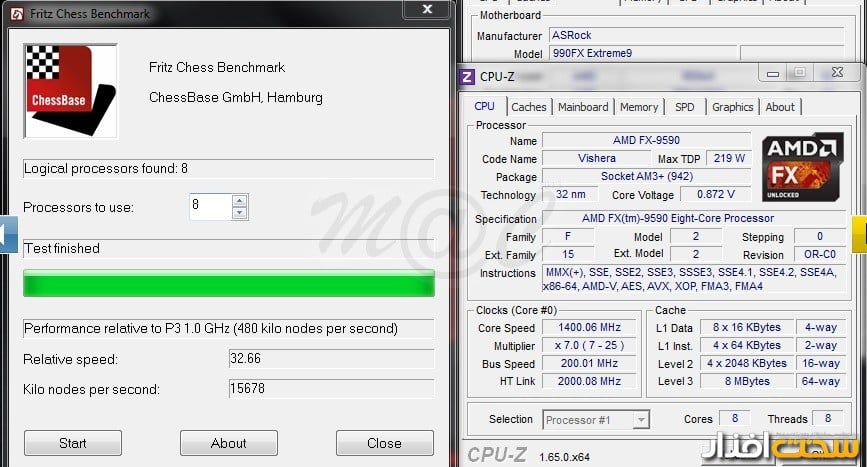Click the Socket AM3+ (942) package value
The height and width of the screenshot is (467, 867).
(x=646, y=176)
